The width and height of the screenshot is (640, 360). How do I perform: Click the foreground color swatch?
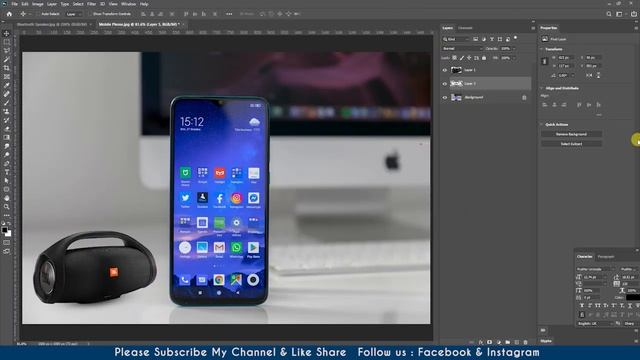pos(5,230)
